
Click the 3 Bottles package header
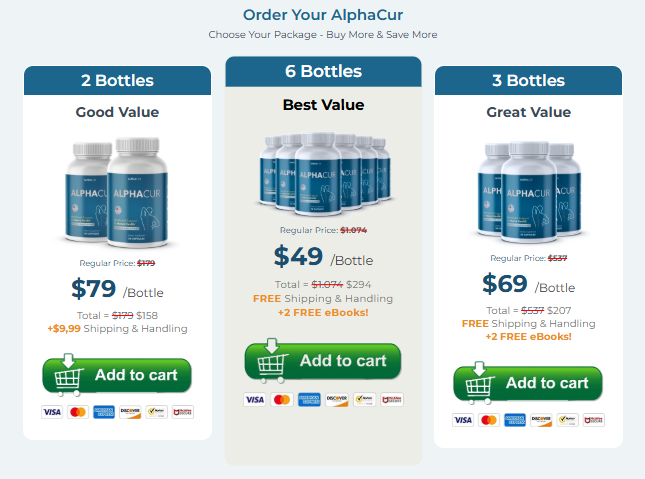528,81
